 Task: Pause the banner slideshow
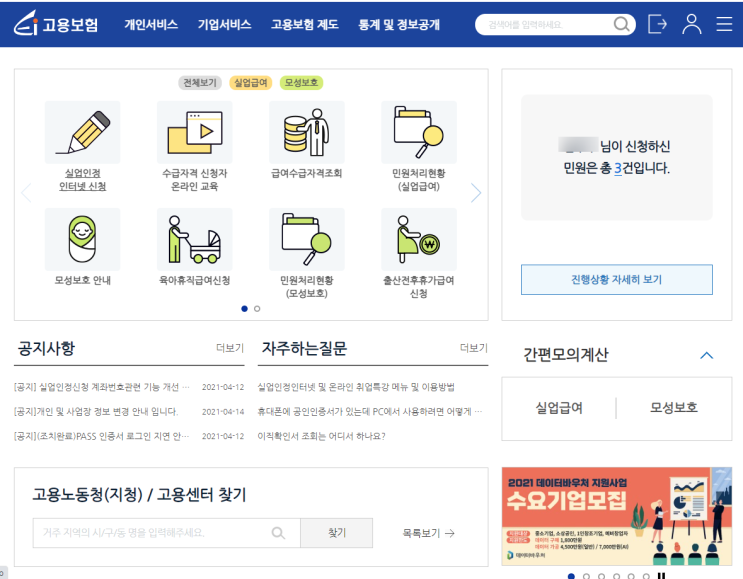[x=661, y=576]
